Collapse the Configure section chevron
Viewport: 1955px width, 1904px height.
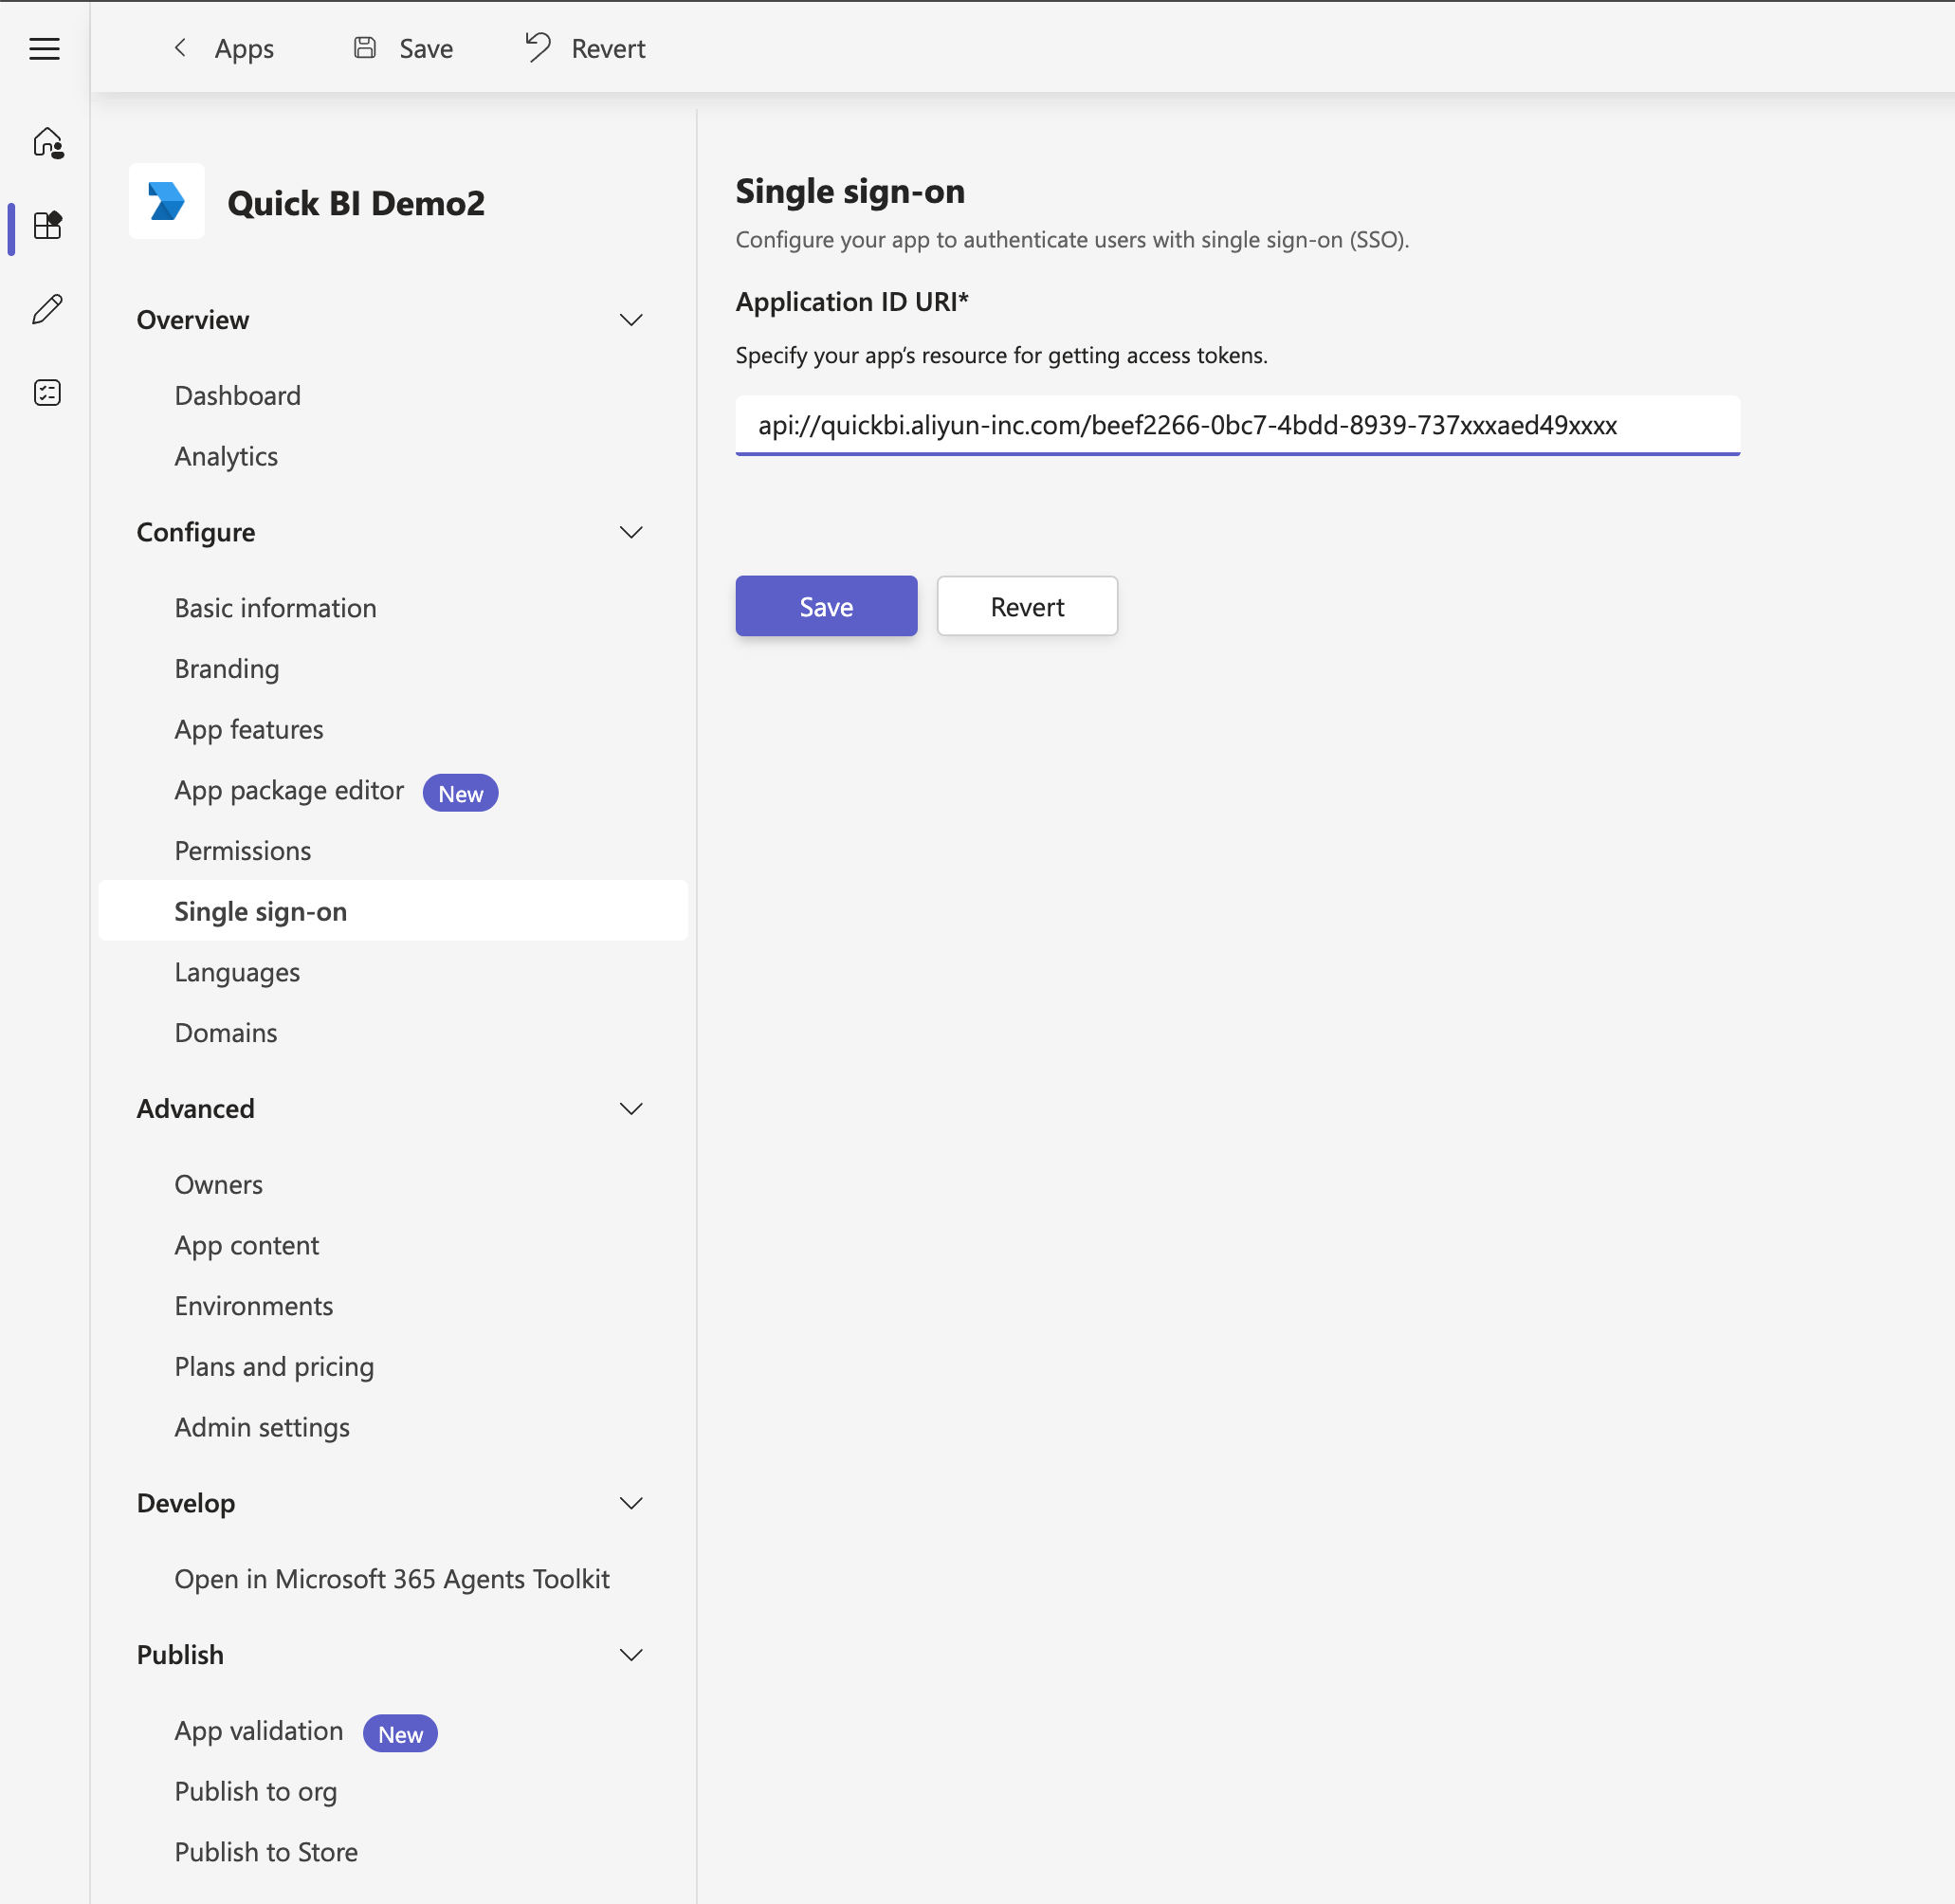point(630,532)
